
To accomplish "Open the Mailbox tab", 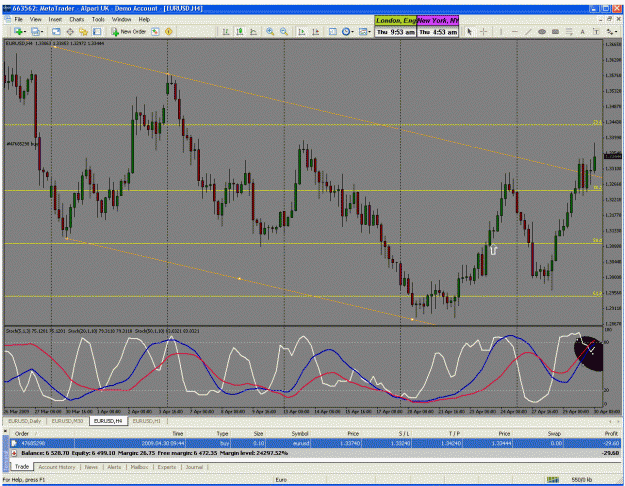I will tap(139, 467).
